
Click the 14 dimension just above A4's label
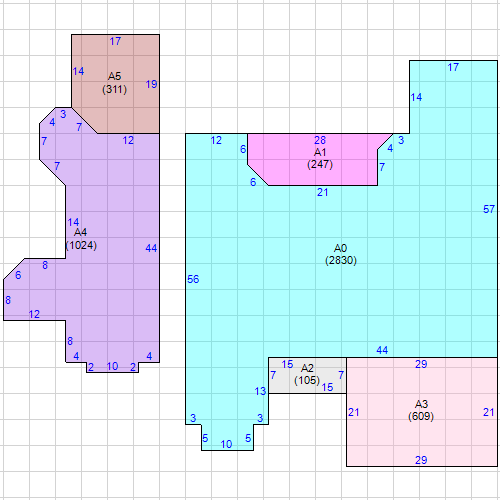[x=73, y=222]
